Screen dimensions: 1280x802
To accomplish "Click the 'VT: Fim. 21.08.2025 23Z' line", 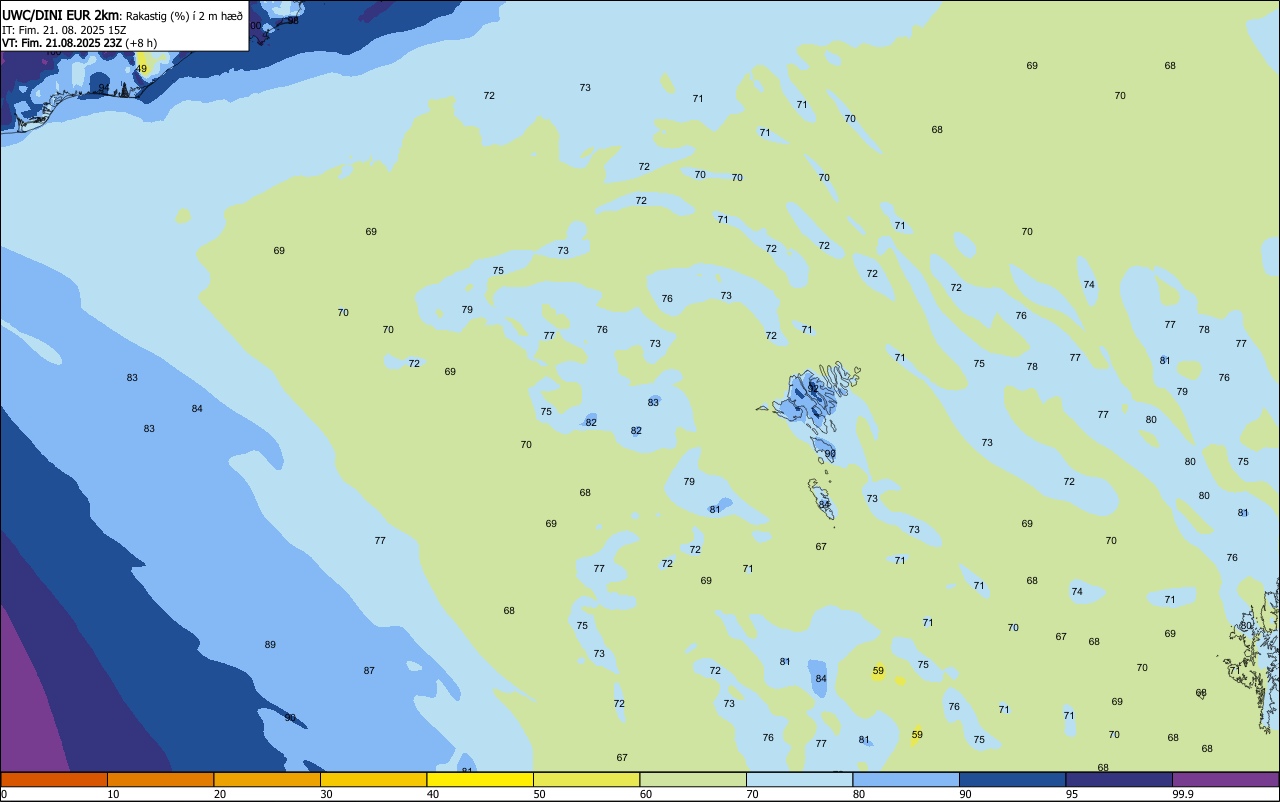I will click(x=62, y=43).
